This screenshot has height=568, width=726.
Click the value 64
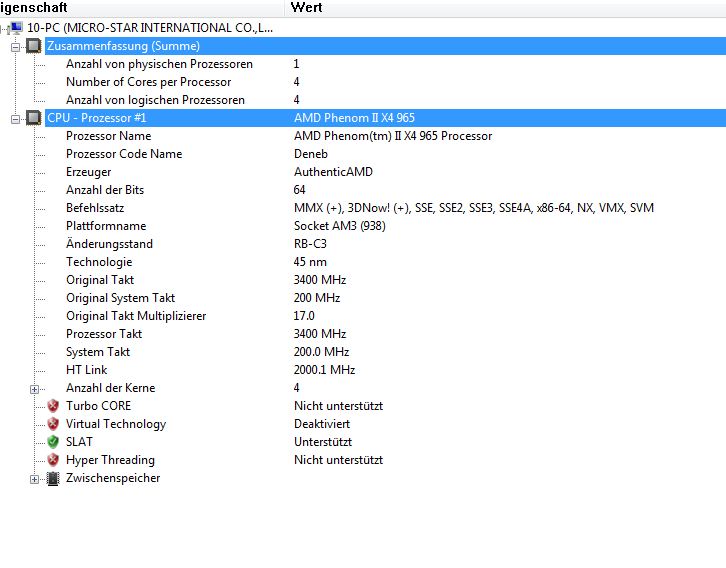point(299,190)
